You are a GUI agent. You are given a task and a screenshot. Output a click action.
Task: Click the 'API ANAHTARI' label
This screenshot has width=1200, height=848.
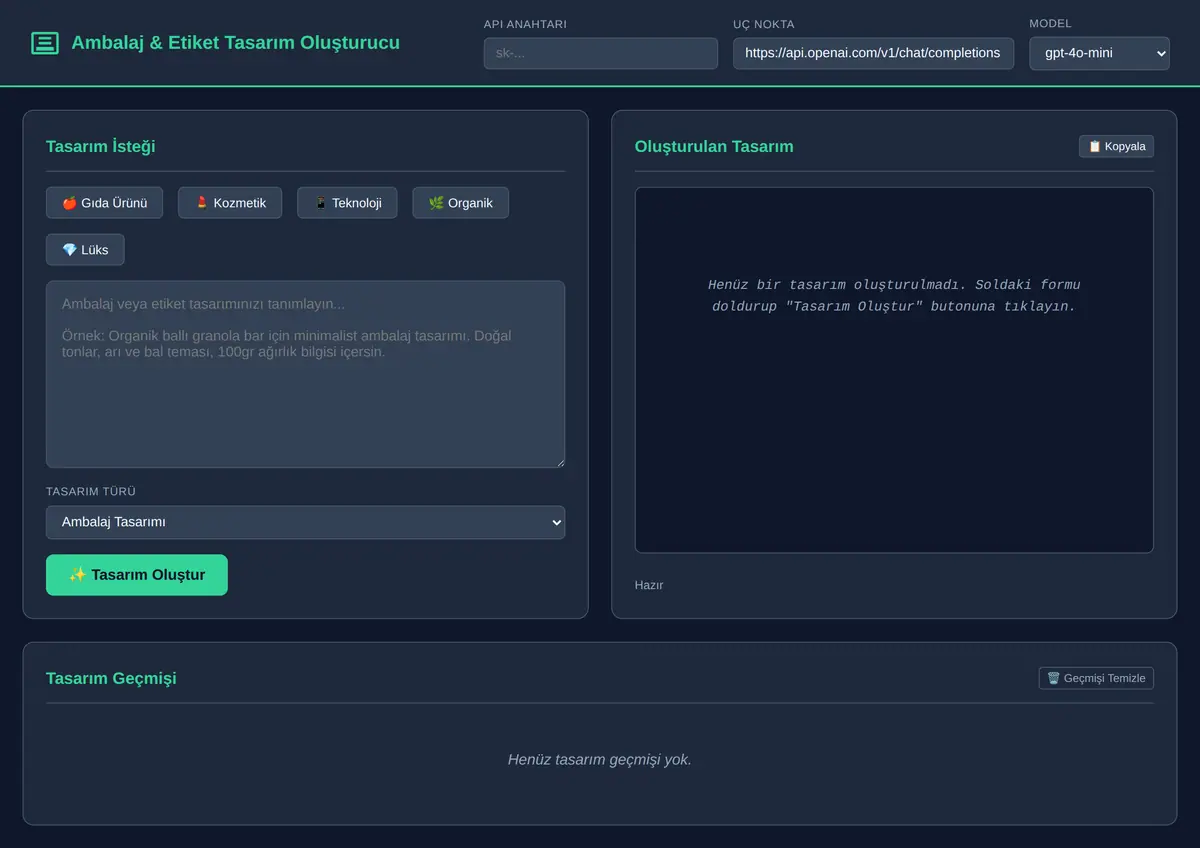(x=525, y=24)
